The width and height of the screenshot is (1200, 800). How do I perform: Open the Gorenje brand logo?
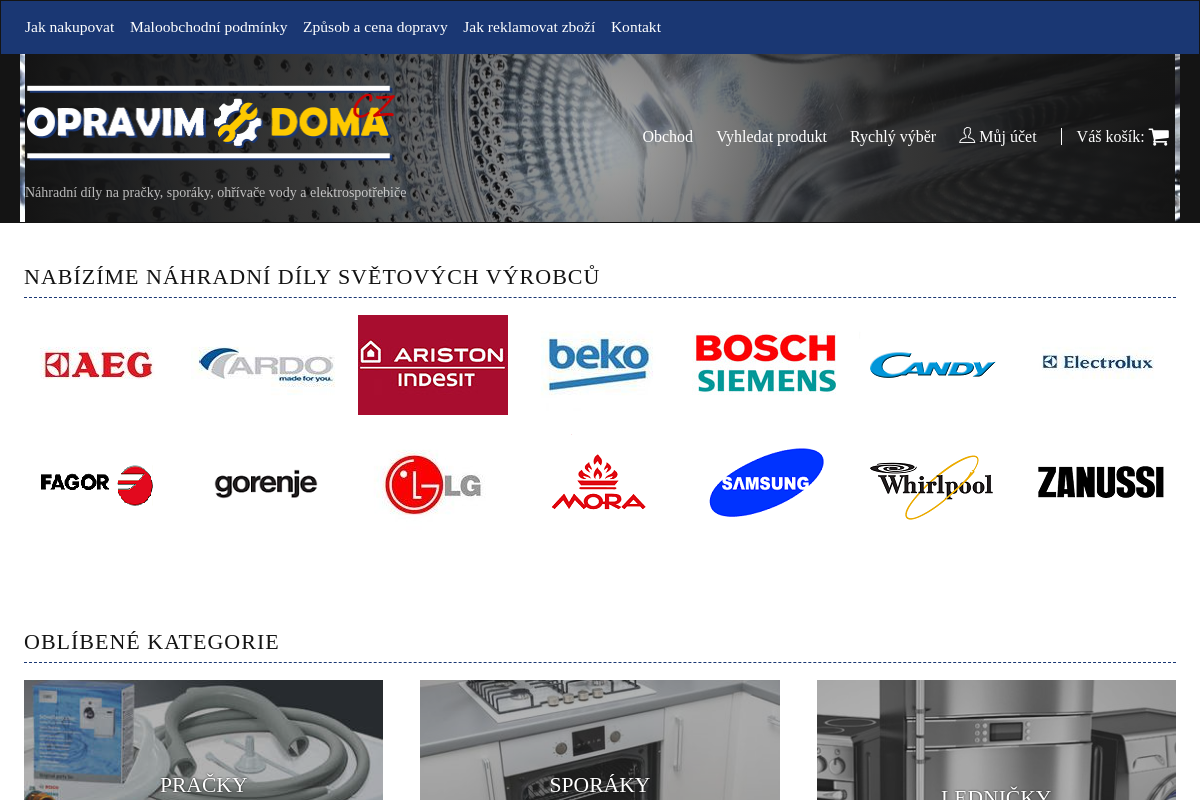(266, 484)
